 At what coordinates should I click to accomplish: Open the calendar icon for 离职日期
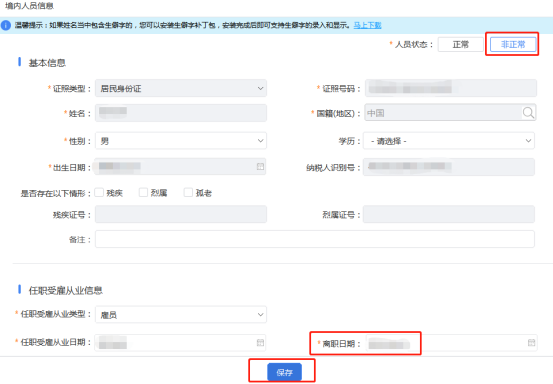tap(531, 343)
